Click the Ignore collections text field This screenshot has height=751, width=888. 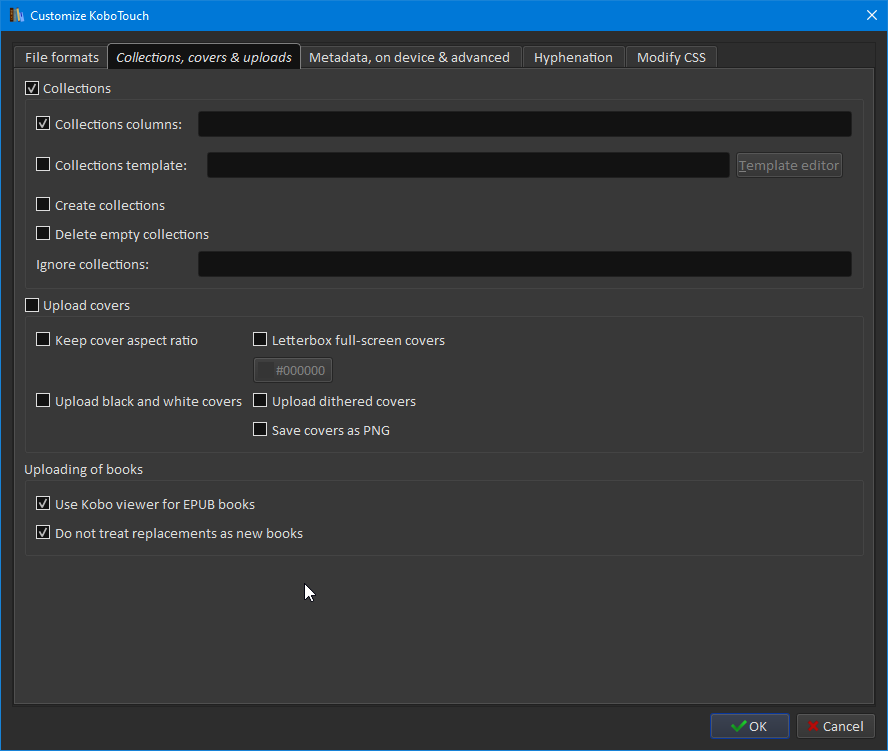[524, 264]
